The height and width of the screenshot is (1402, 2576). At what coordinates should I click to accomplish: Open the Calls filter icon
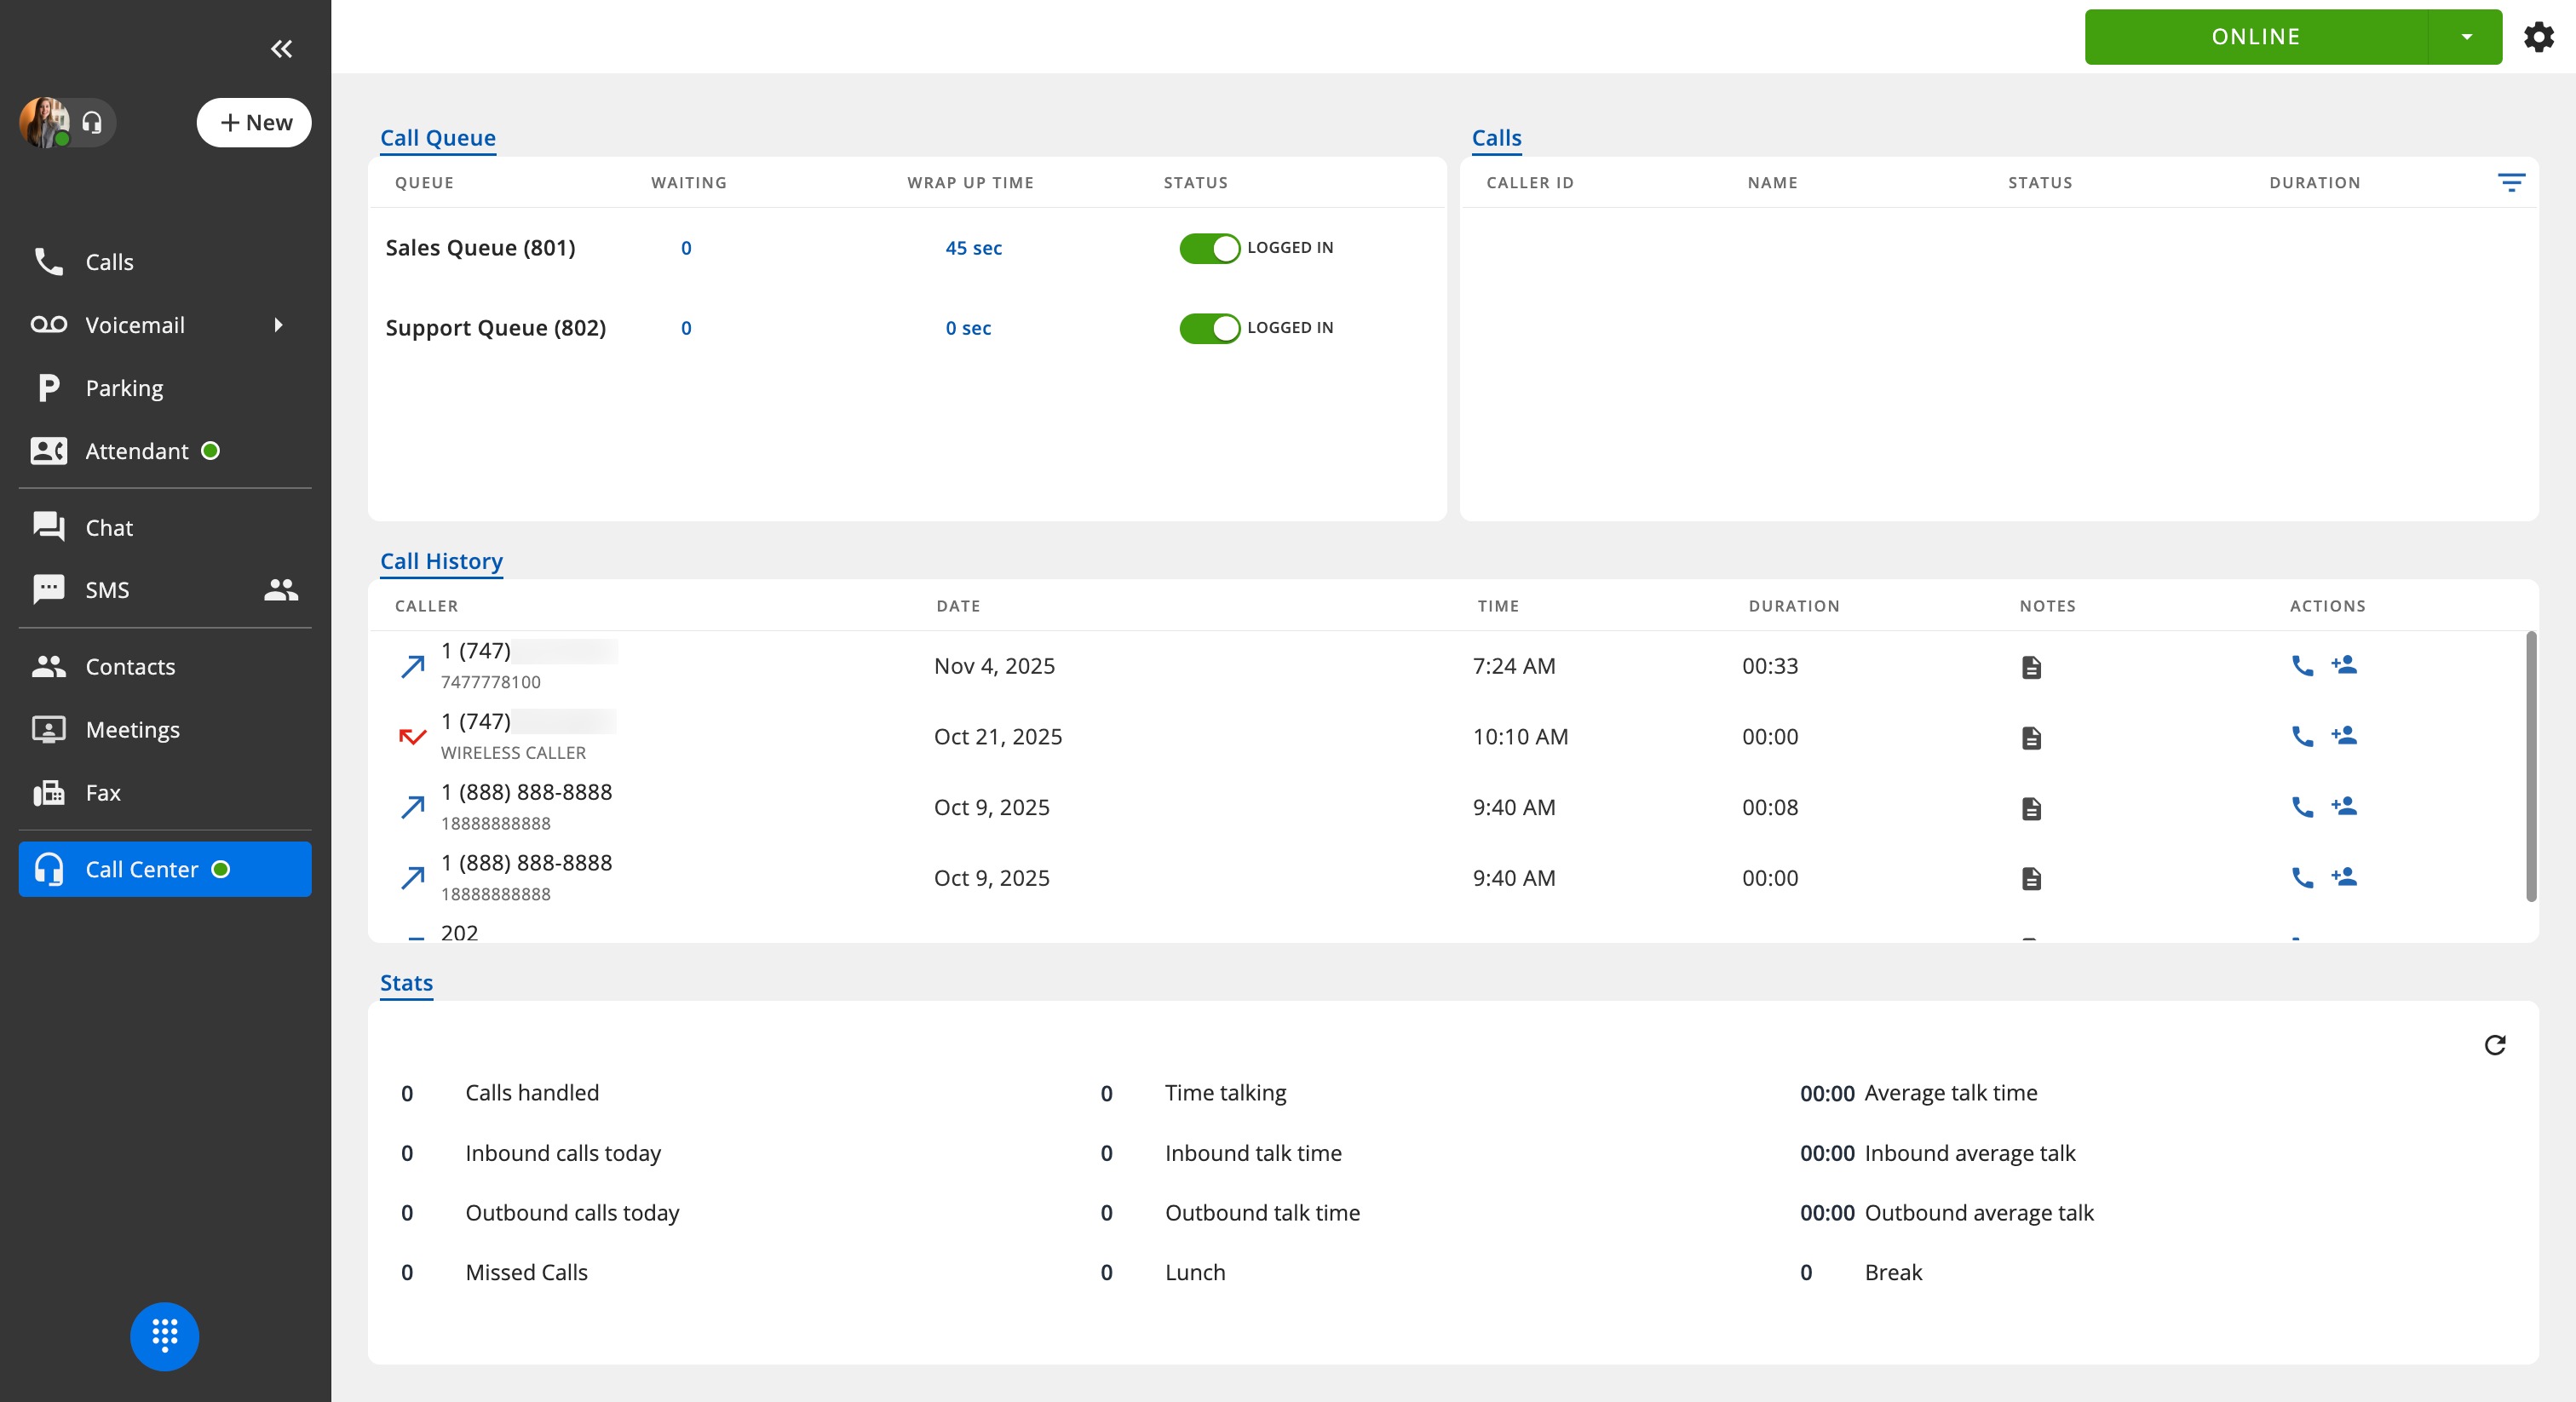pyautogui.click(x=2510, y=182)
